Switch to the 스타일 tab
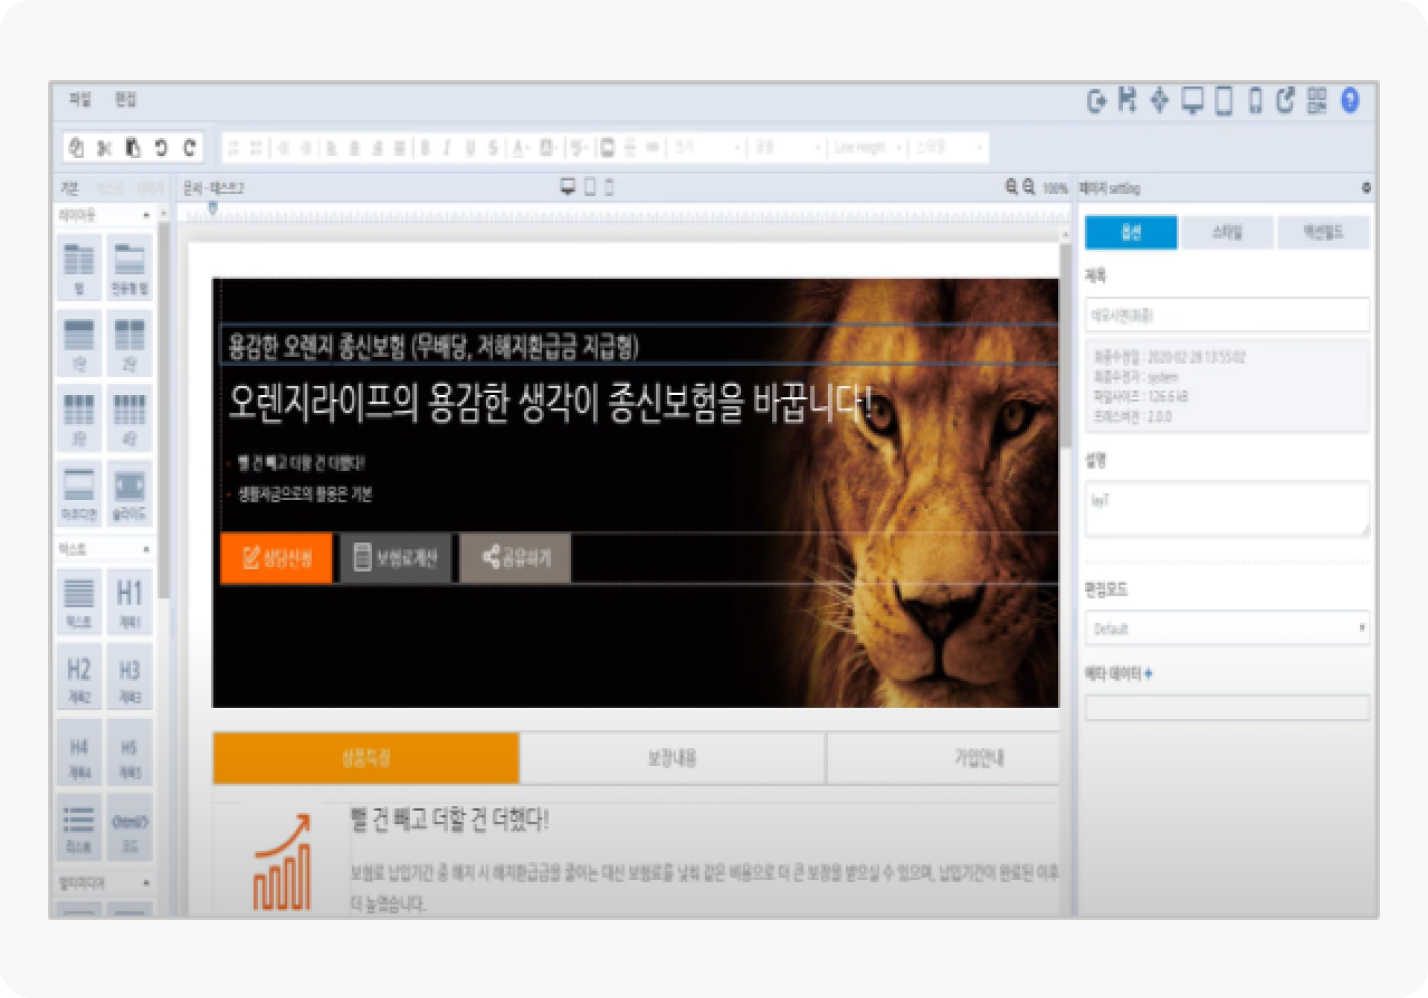The width and height of the screenshot is (1428, 998). (1227, 232)
